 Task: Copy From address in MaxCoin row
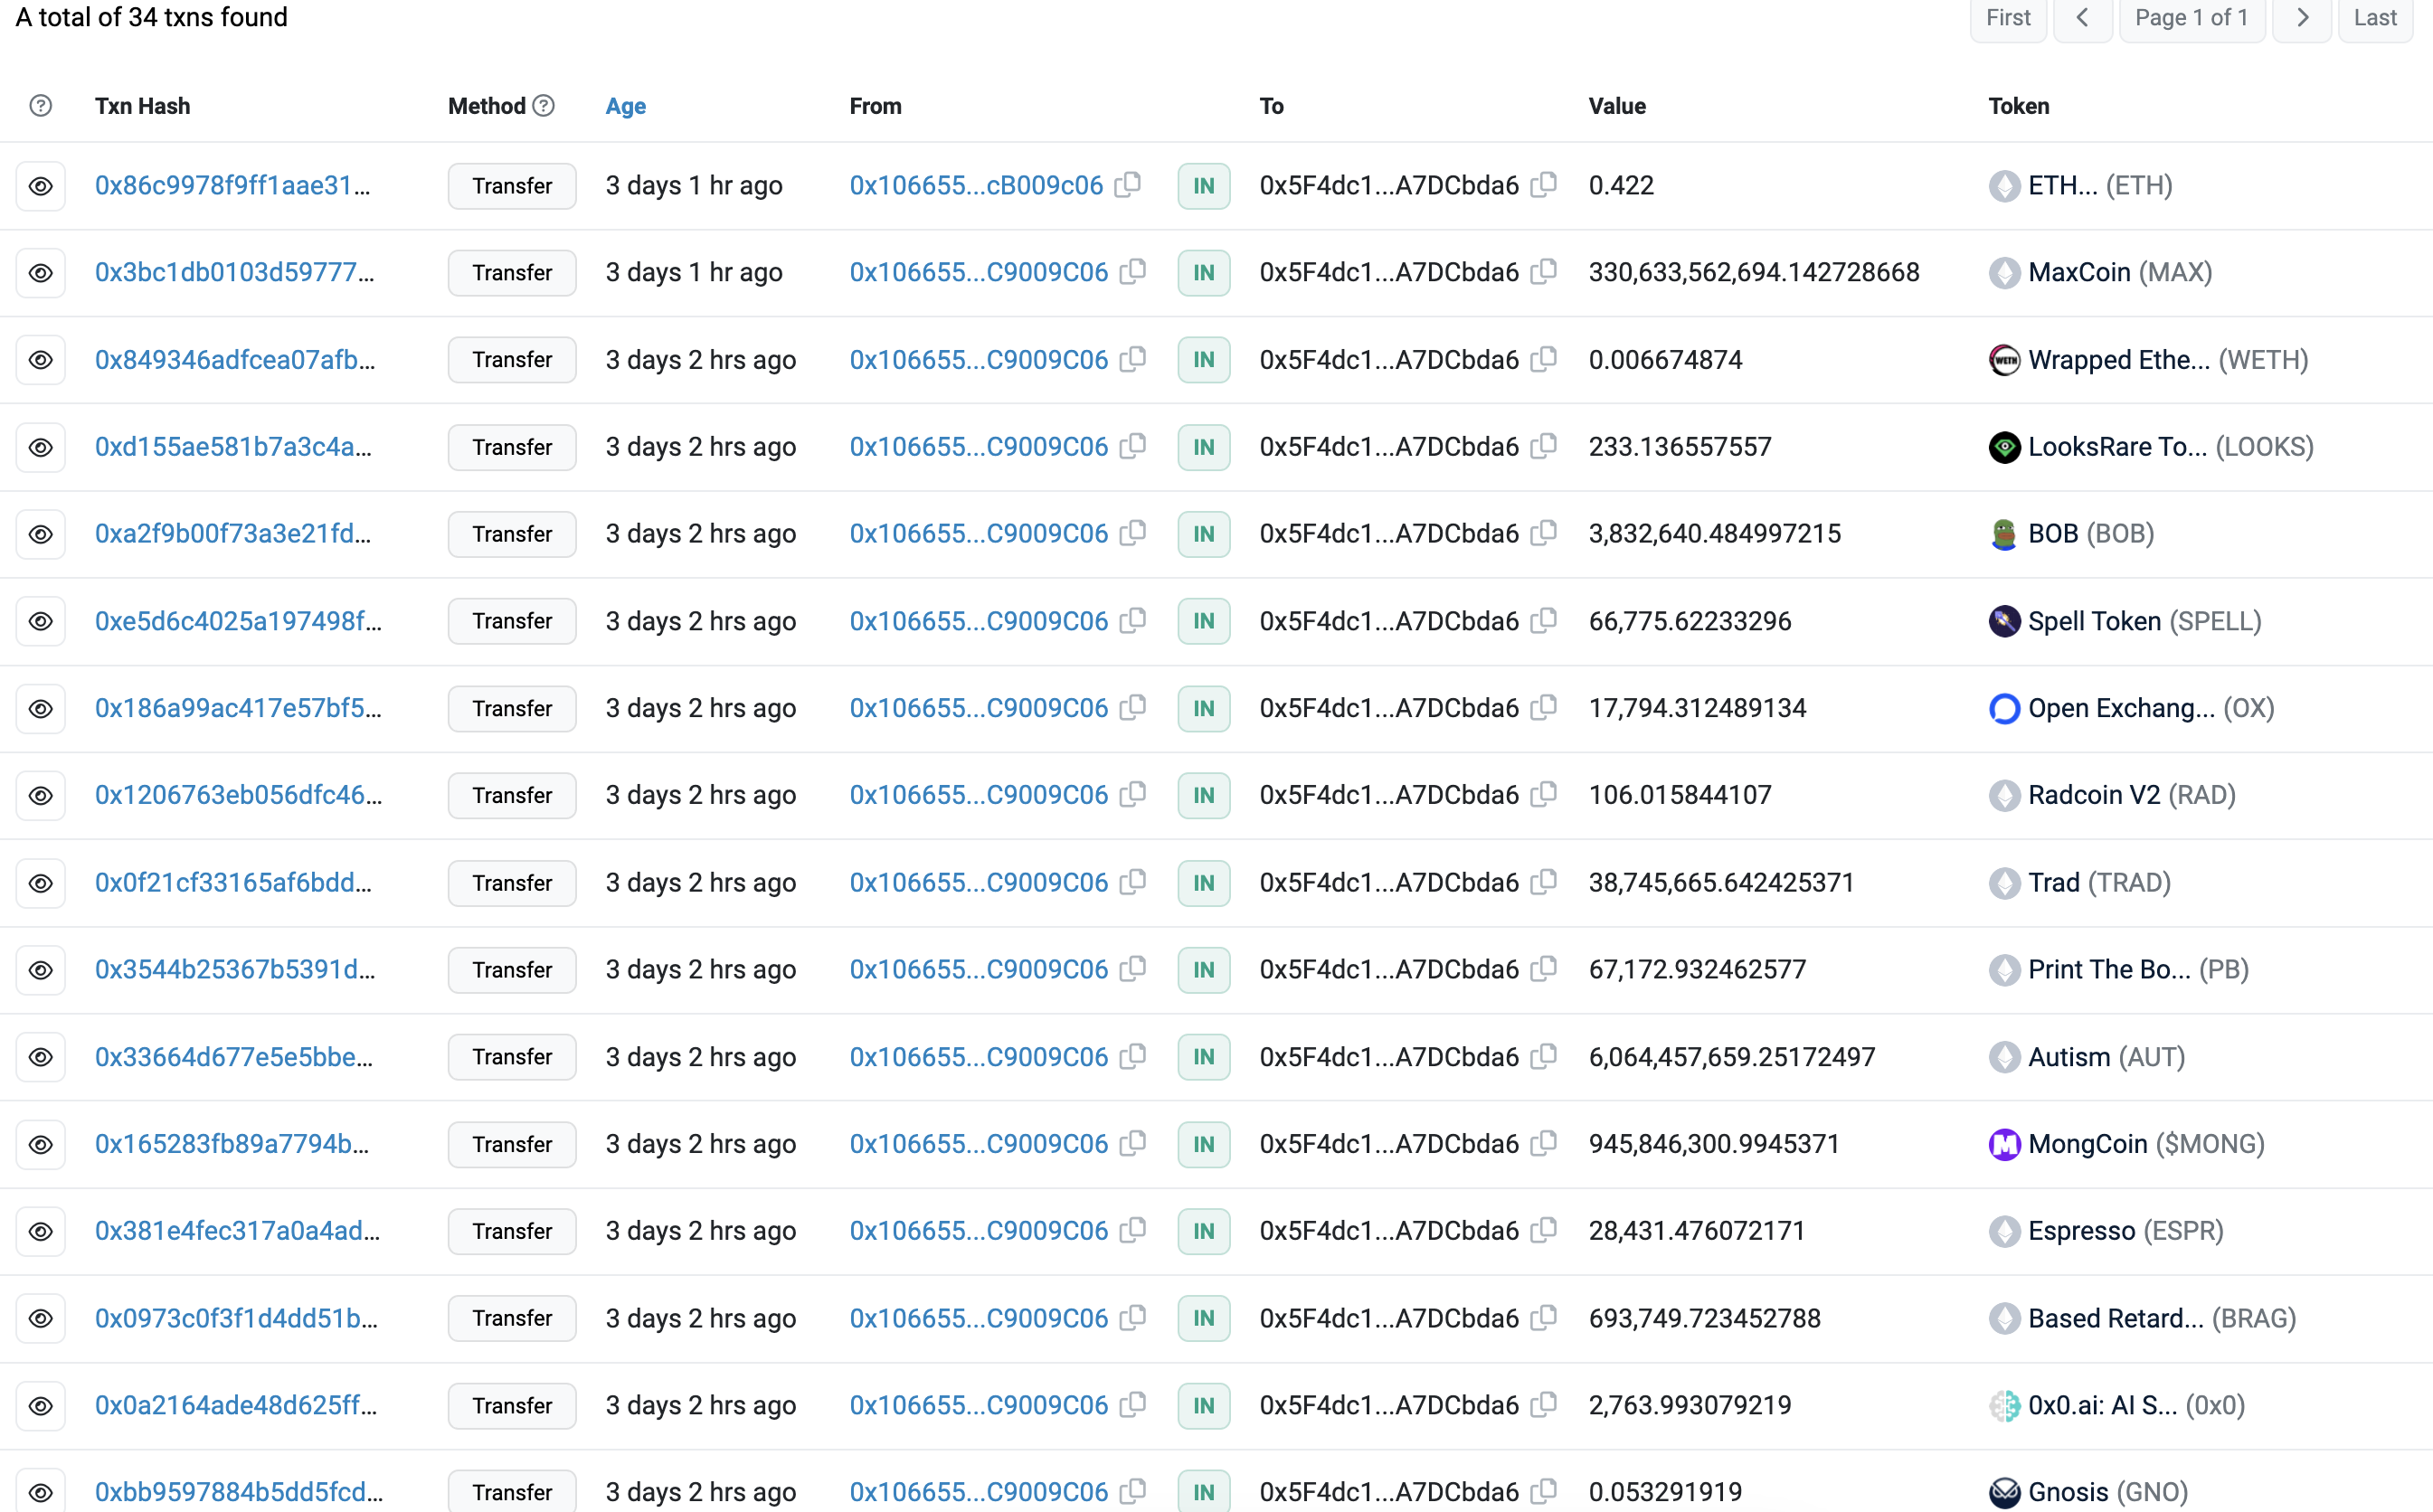pos(1133,272)
